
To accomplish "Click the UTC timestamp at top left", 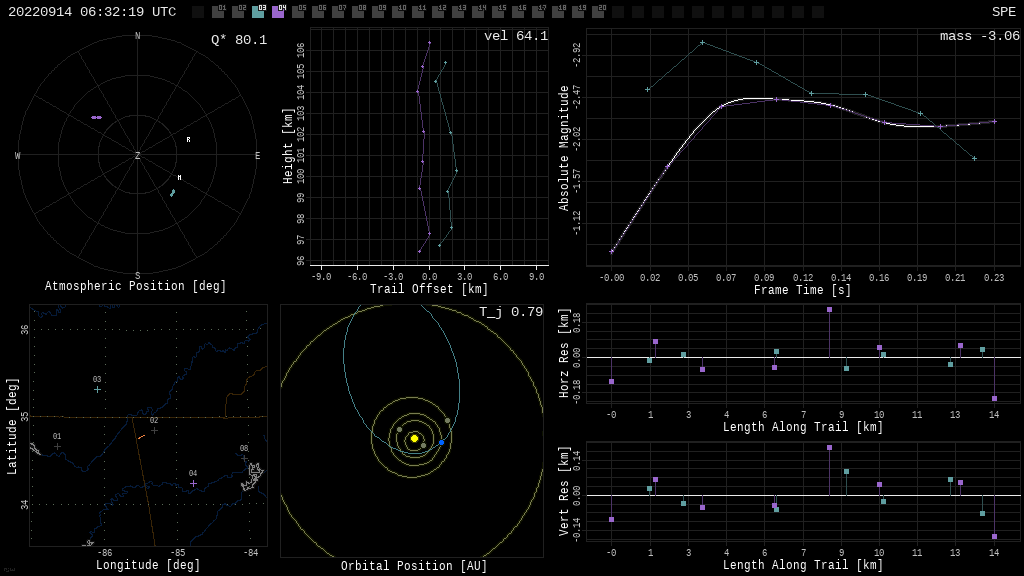I will tap(92, 12).
